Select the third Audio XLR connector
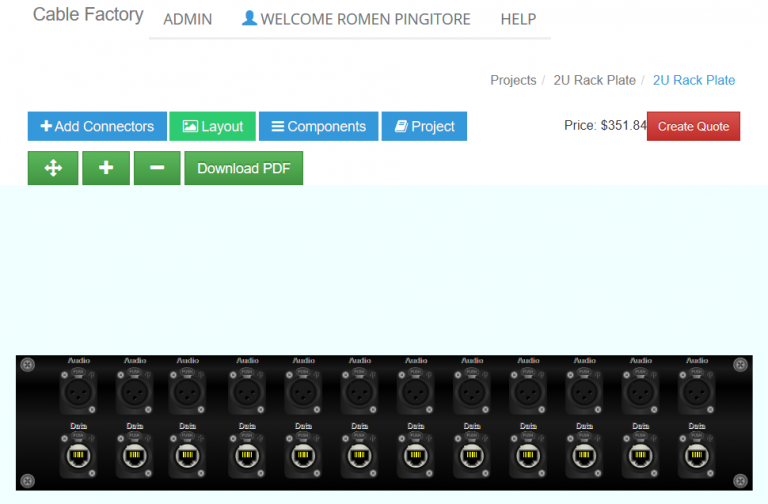 click(188, 391)
